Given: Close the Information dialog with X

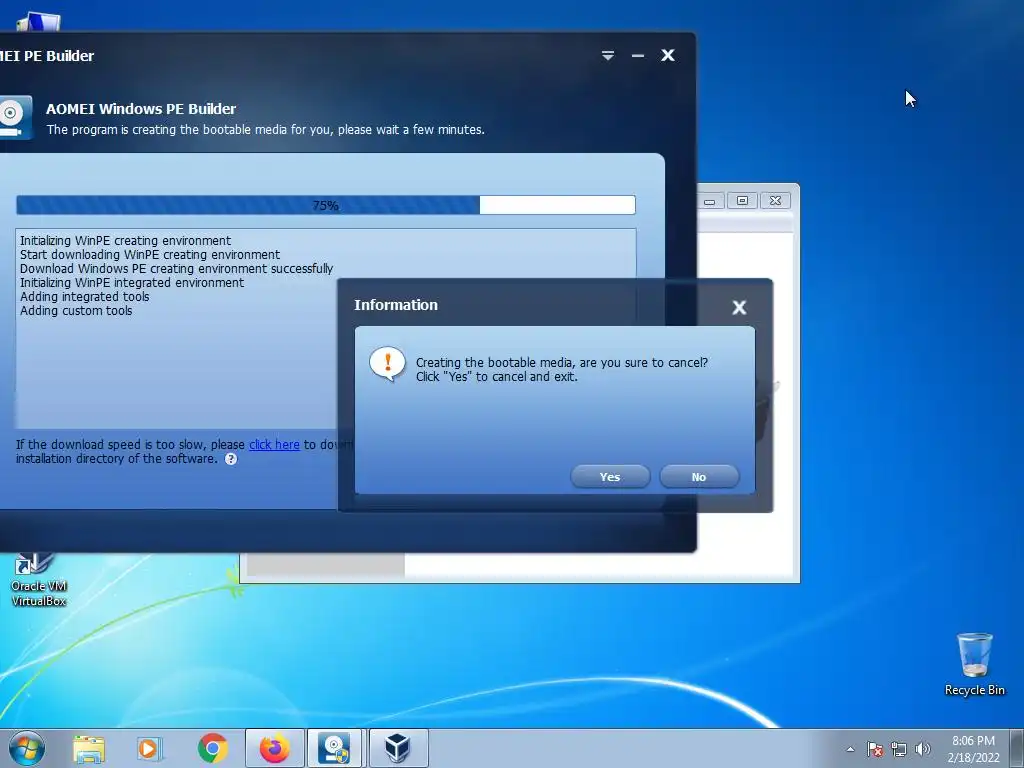Looking at the screenshot, I should pyautogui.click(x=739, y=307).
